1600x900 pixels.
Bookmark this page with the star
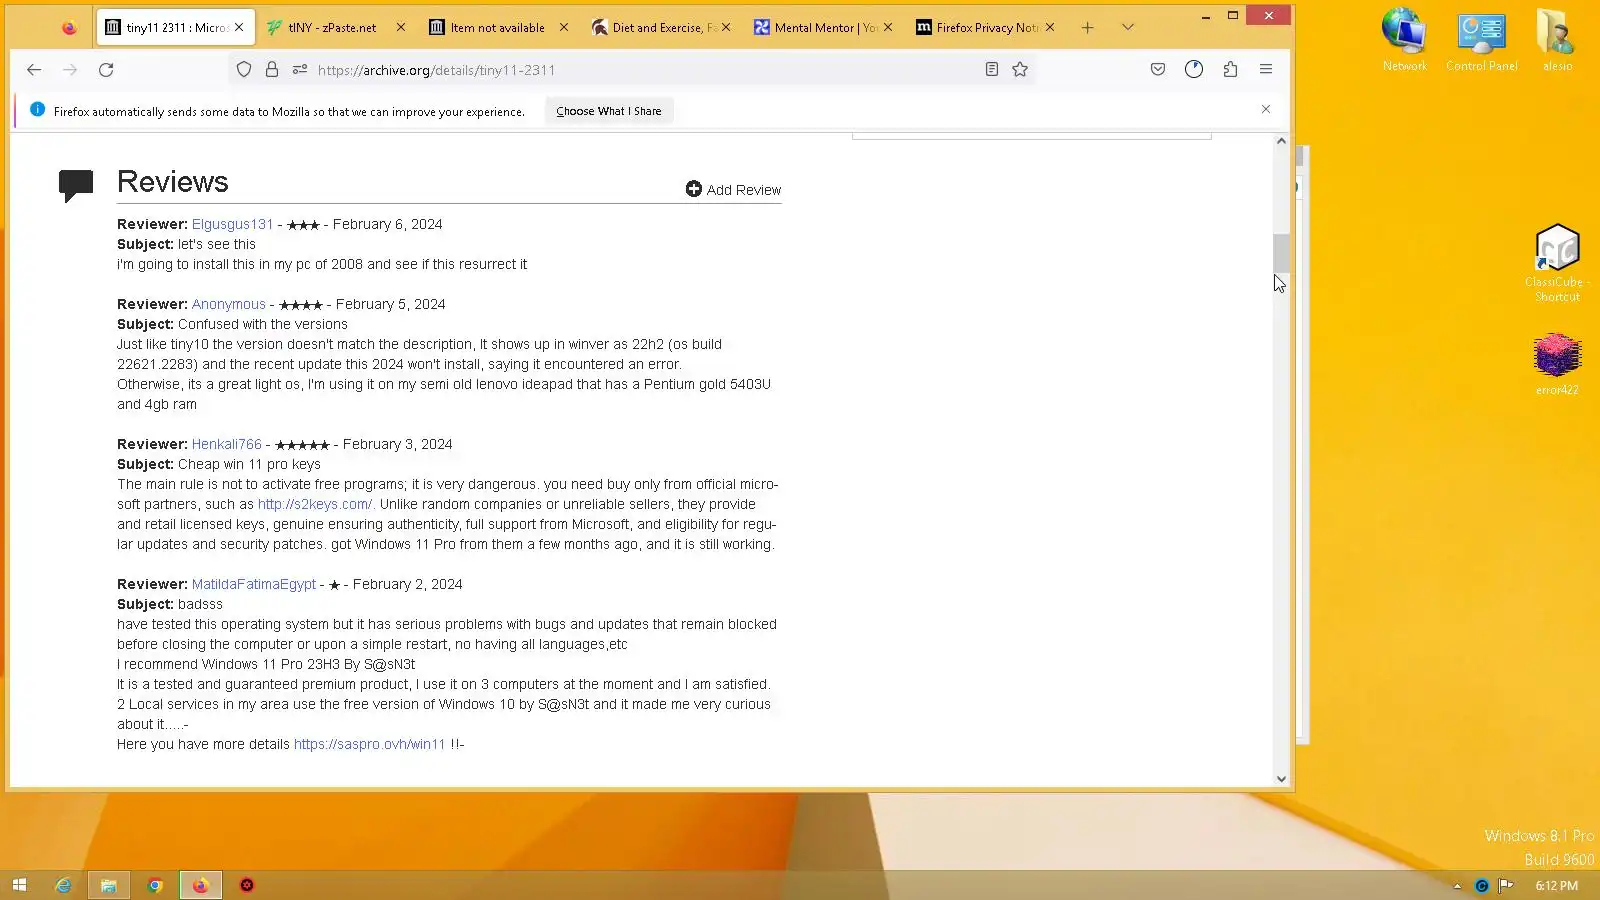(x=1020, y=70)
